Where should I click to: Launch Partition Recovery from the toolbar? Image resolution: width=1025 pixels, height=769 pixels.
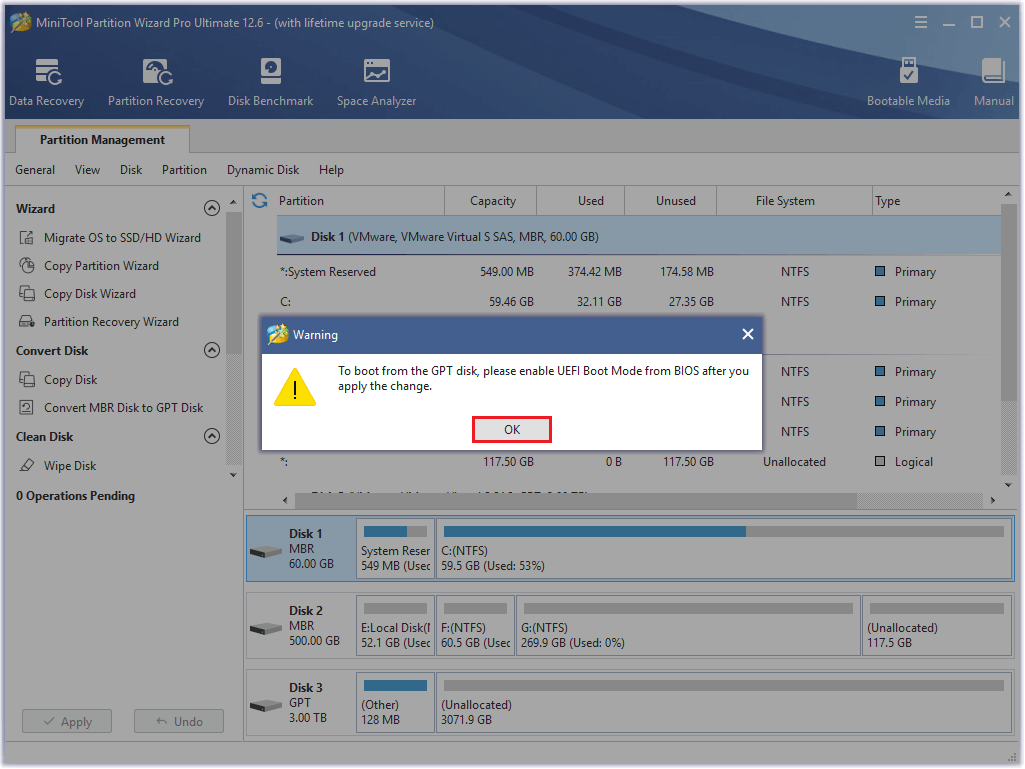pyautogui.click(x=155, y=80)
